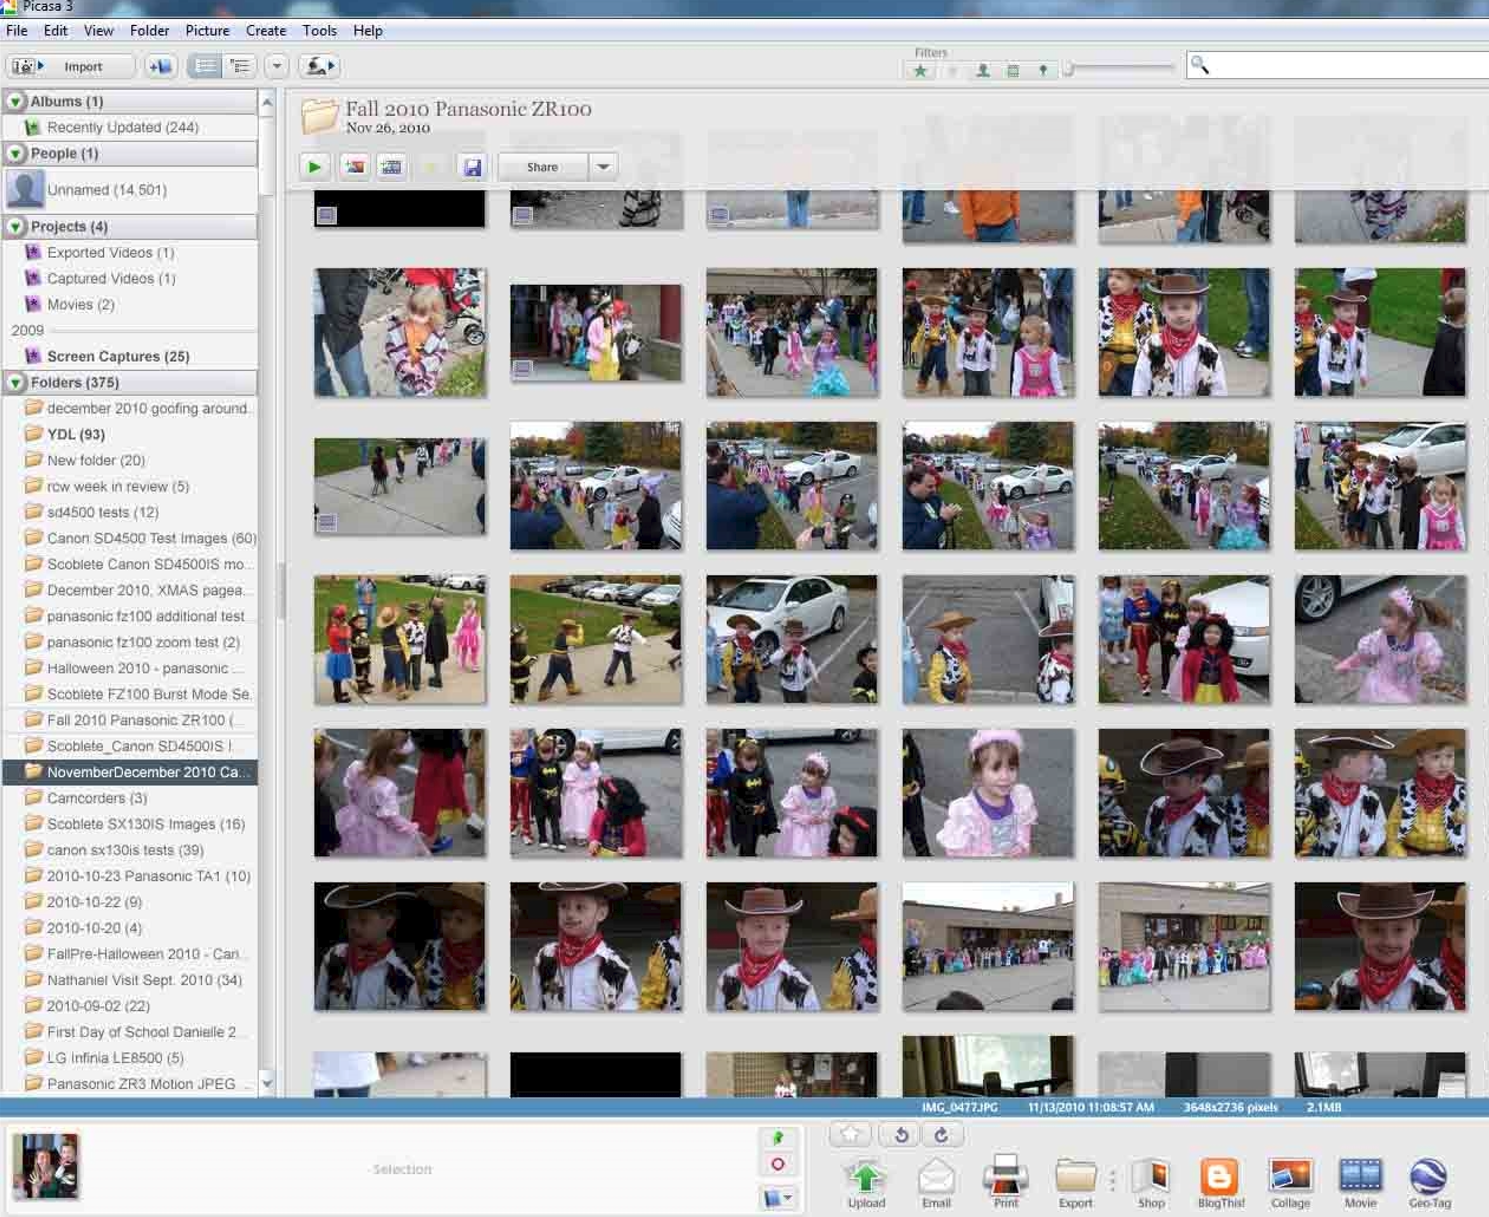
Task: Toggle the starred photos filter
Action: (x=920, y=70)
